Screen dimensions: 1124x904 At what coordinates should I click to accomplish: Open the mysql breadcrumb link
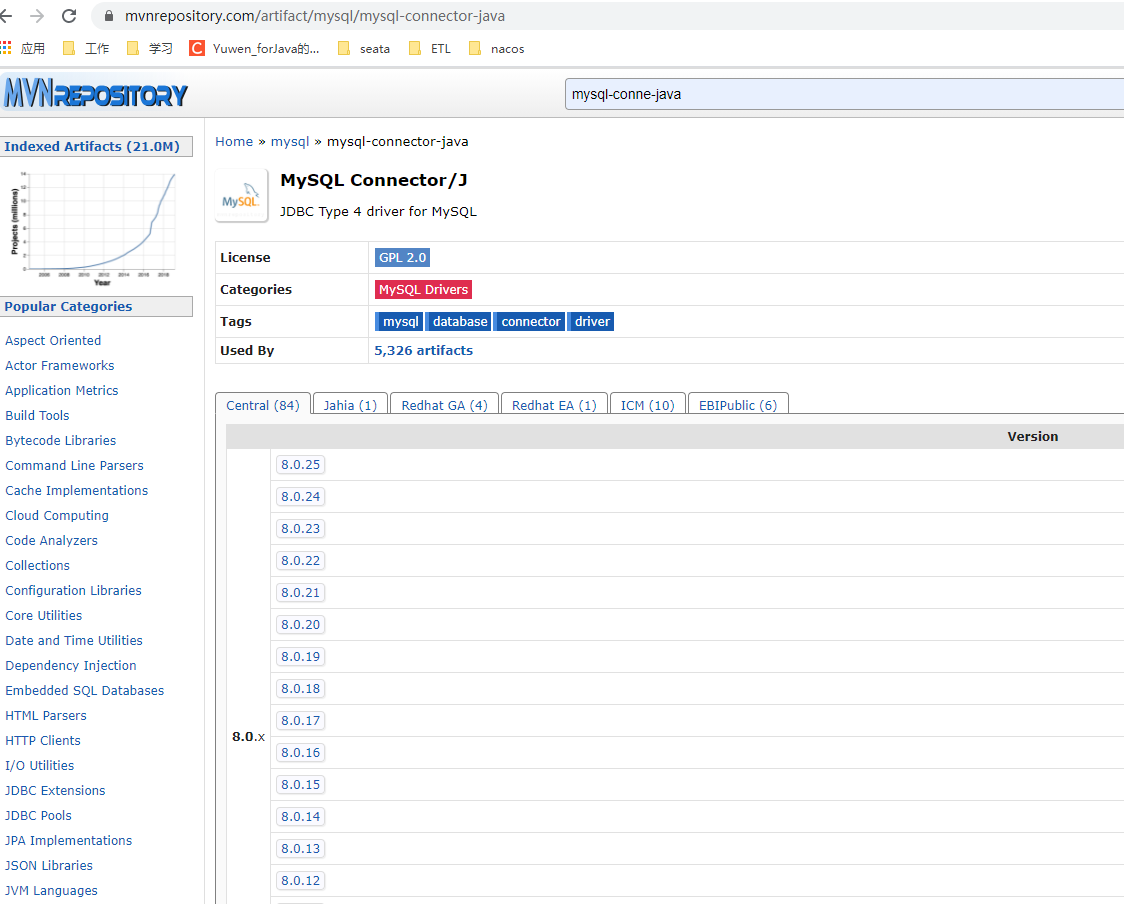click(289, 141)
